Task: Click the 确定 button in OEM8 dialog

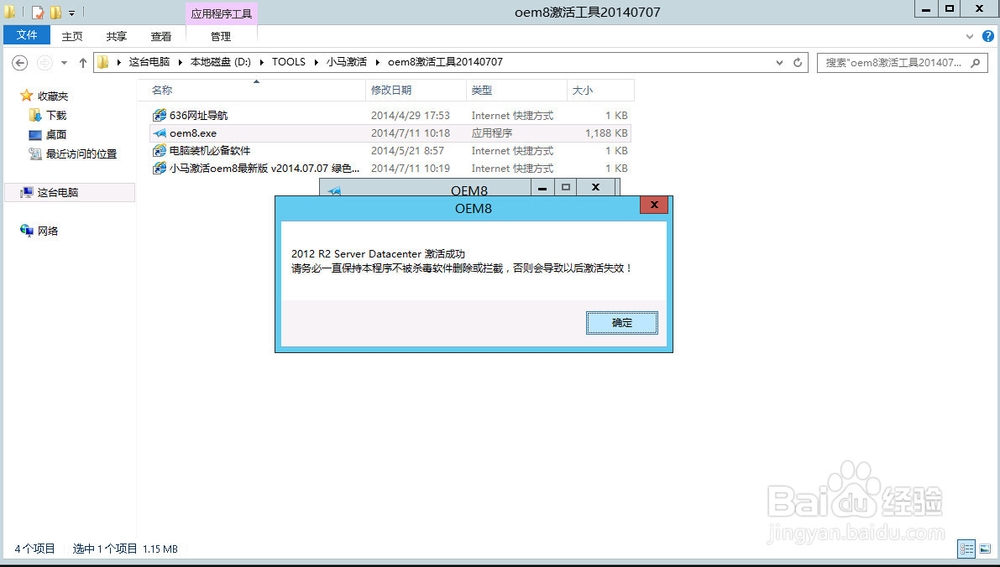Action: pyautogui.click(x=622, y=323)
